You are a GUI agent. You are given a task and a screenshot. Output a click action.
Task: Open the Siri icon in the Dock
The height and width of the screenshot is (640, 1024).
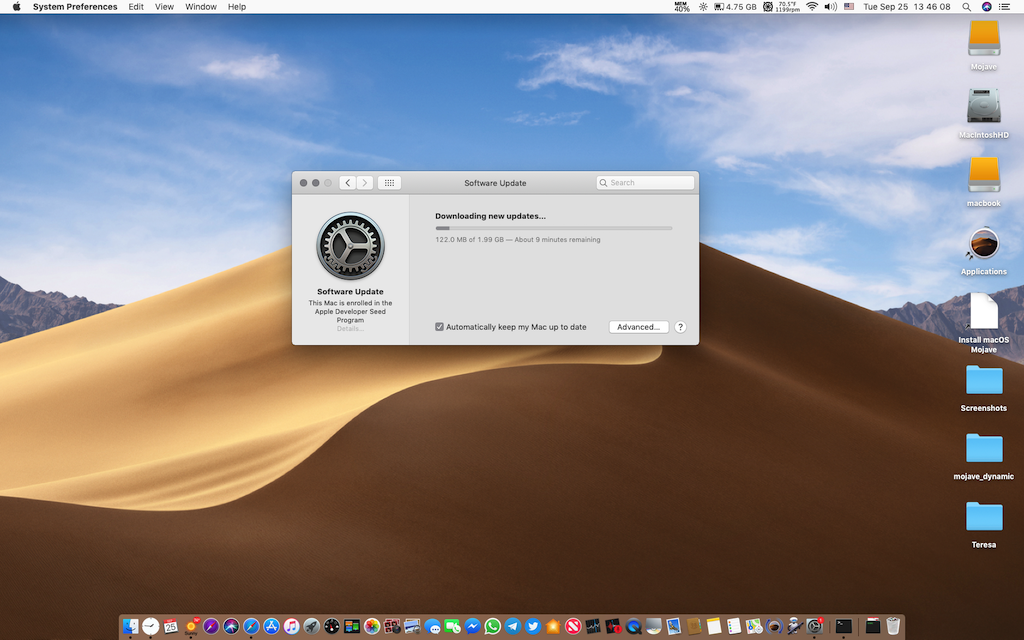point(231,626)
